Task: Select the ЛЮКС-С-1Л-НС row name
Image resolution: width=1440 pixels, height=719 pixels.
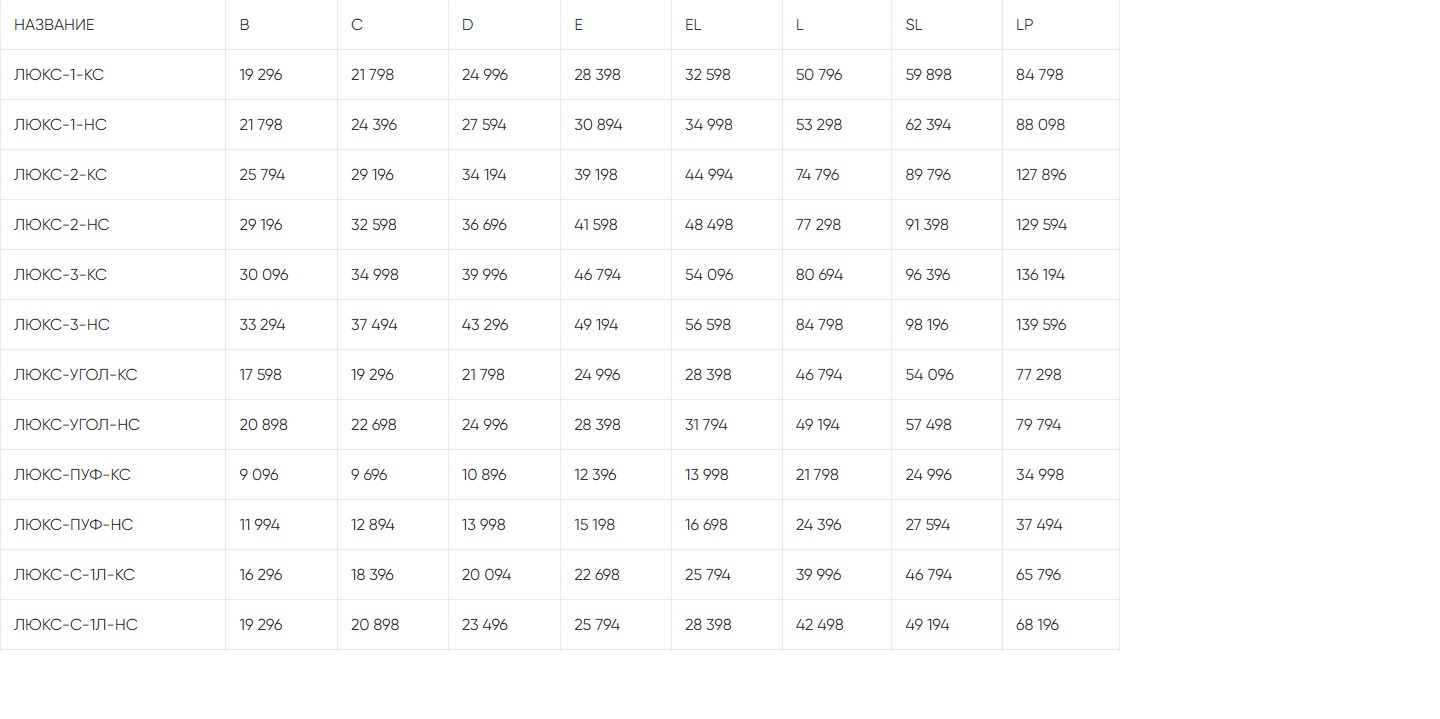Action: point(76,625)
